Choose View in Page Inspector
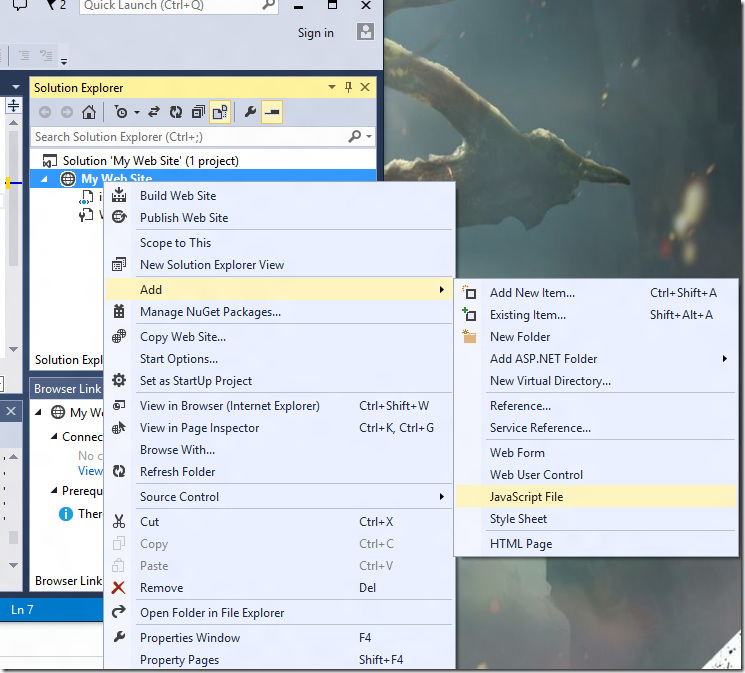 (279, 428)
